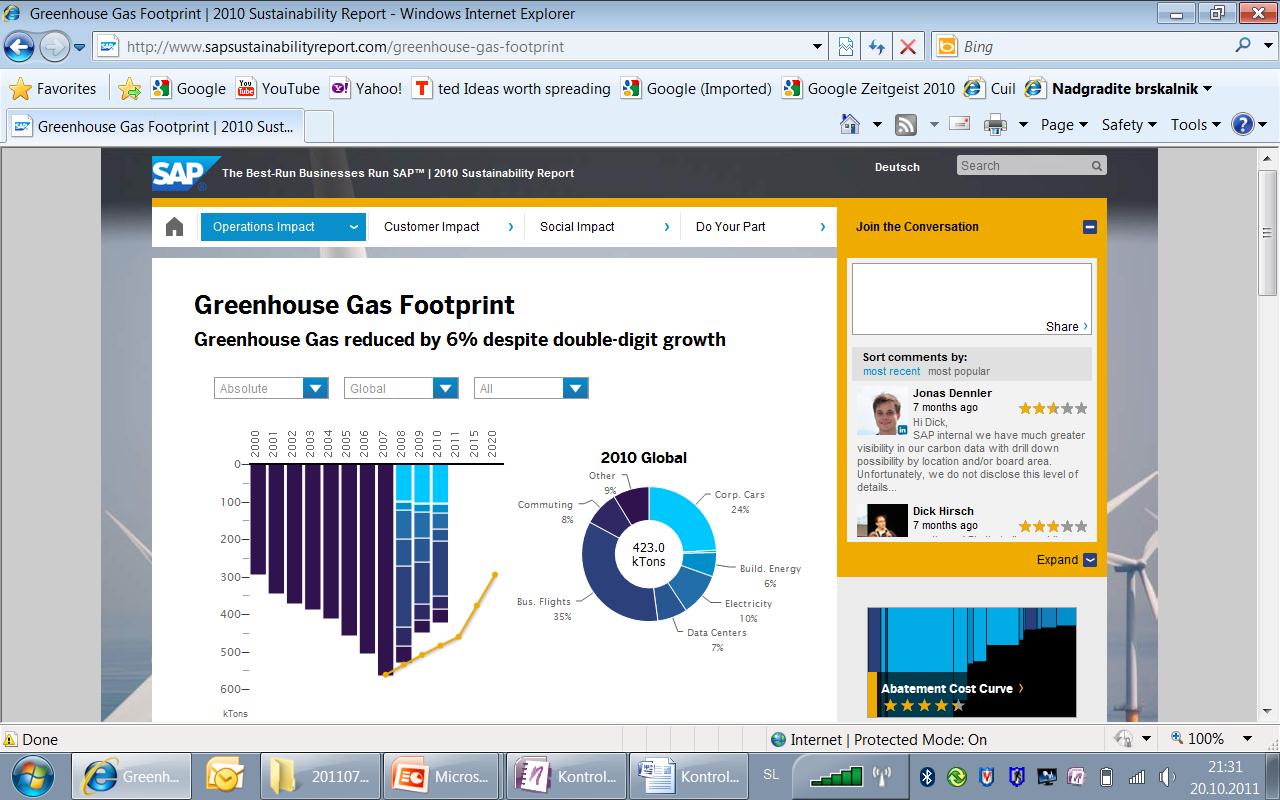1280x800 pixels.
Task: Open a new blank tab
Action: click(x=318, y=127)
